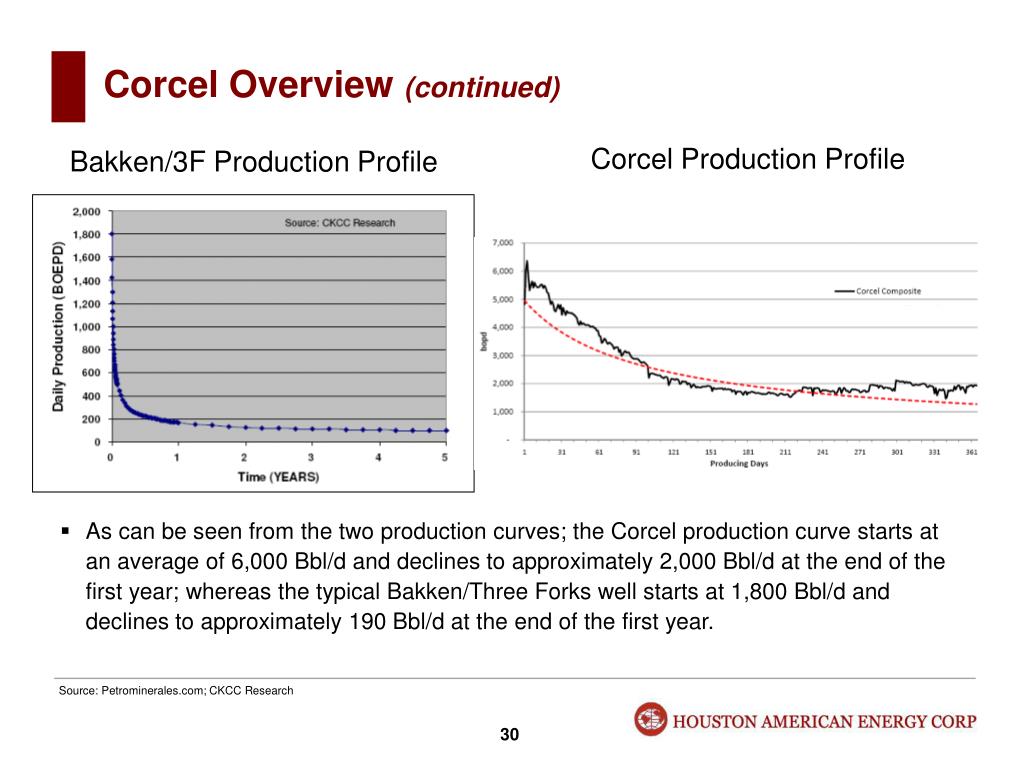Click the 361 tick on Producing Days axis
Screen dimensions: 1024x768
click(972, 452)
